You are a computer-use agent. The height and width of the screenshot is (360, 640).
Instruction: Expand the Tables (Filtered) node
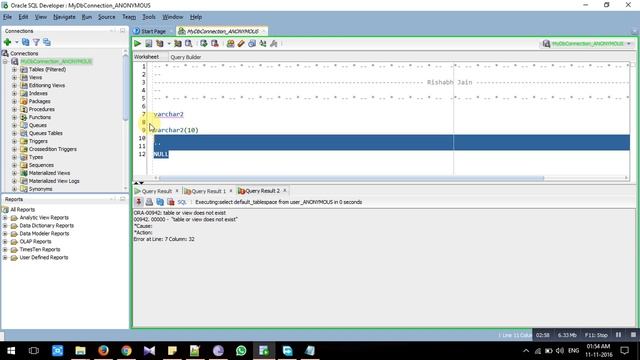(14, 69)
